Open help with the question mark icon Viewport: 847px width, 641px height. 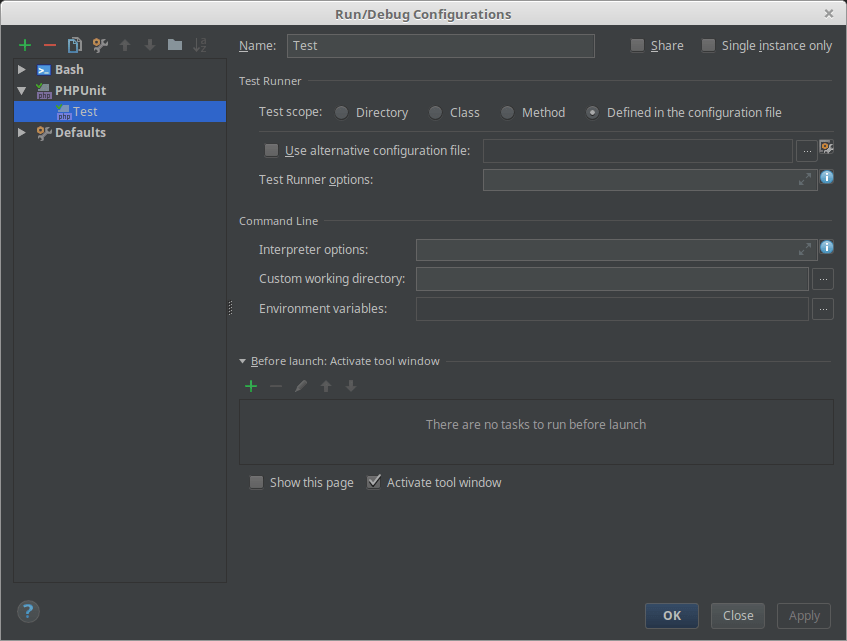tap(28, 611)
